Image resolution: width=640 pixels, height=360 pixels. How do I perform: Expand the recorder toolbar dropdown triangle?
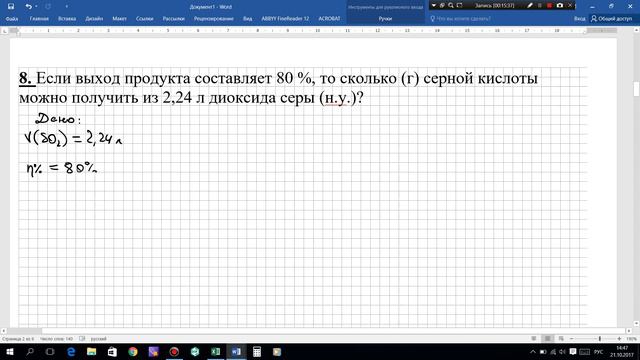pyautogui.click(x=434, y=6)
